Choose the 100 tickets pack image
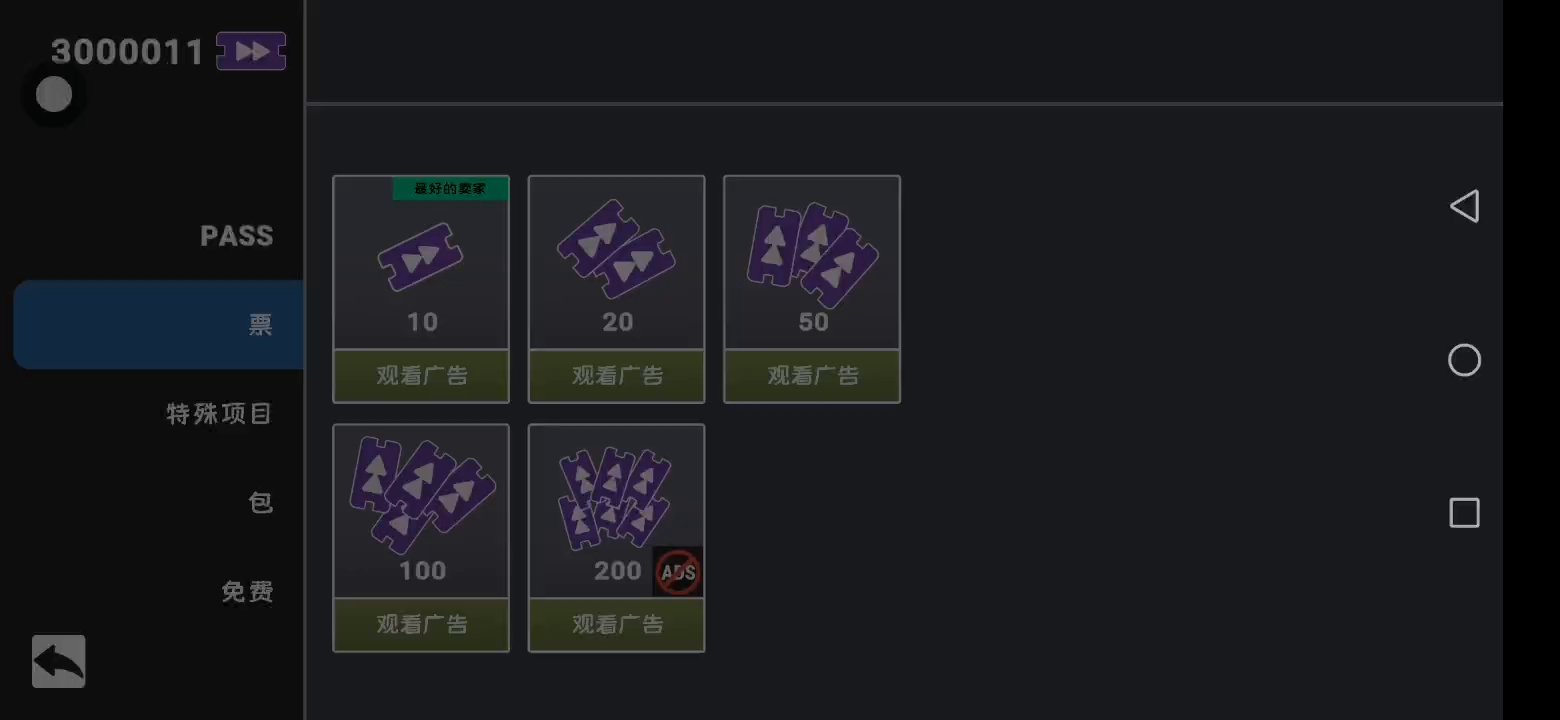This screenshot has width=1560, height=720. pyautogui.click(x=421, y=494)
